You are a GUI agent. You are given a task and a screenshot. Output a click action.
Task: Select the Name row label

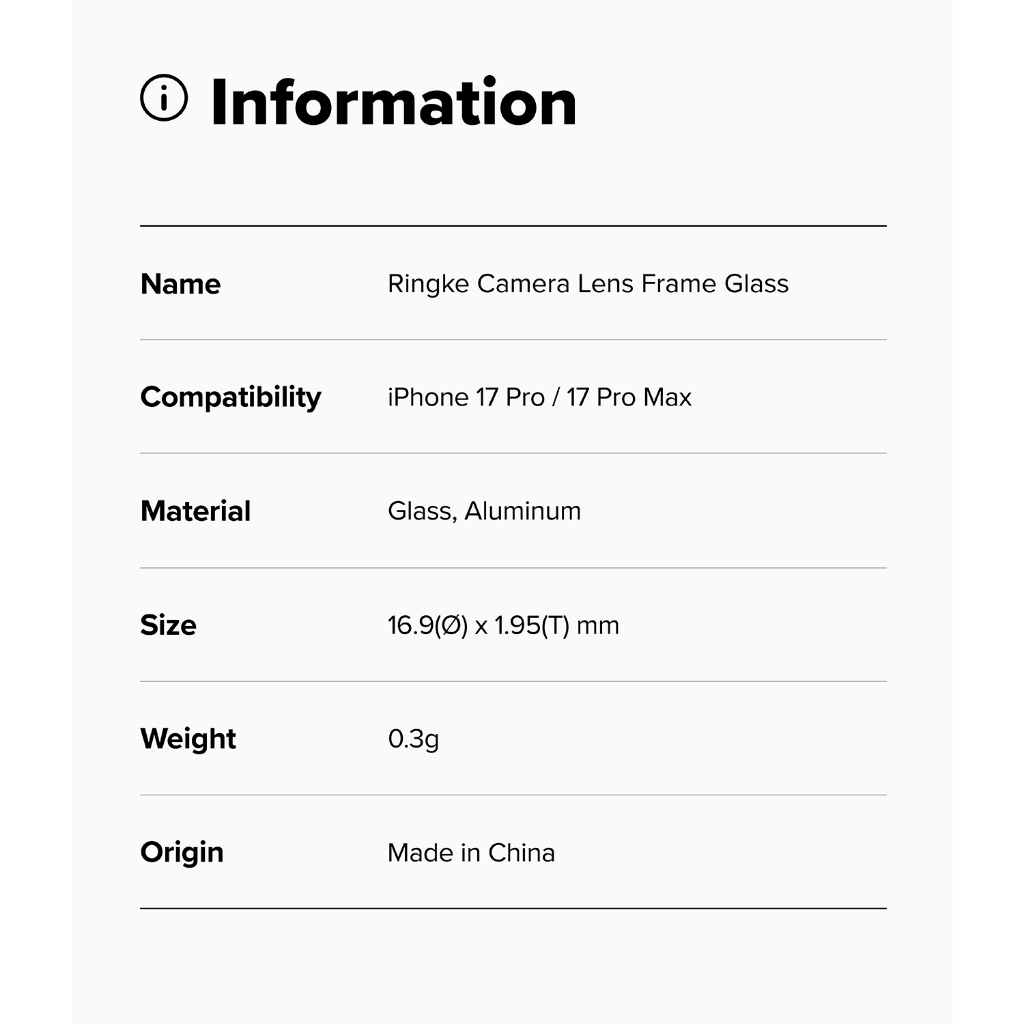(180, 284)
